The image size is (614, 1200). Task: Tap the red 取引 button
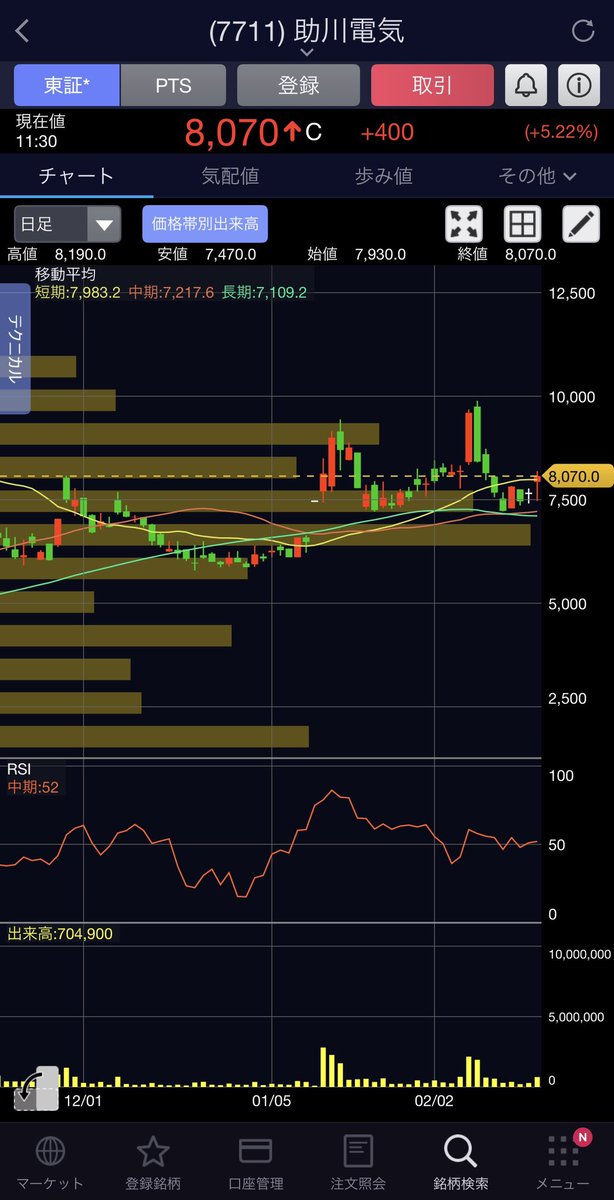(432, 86)
